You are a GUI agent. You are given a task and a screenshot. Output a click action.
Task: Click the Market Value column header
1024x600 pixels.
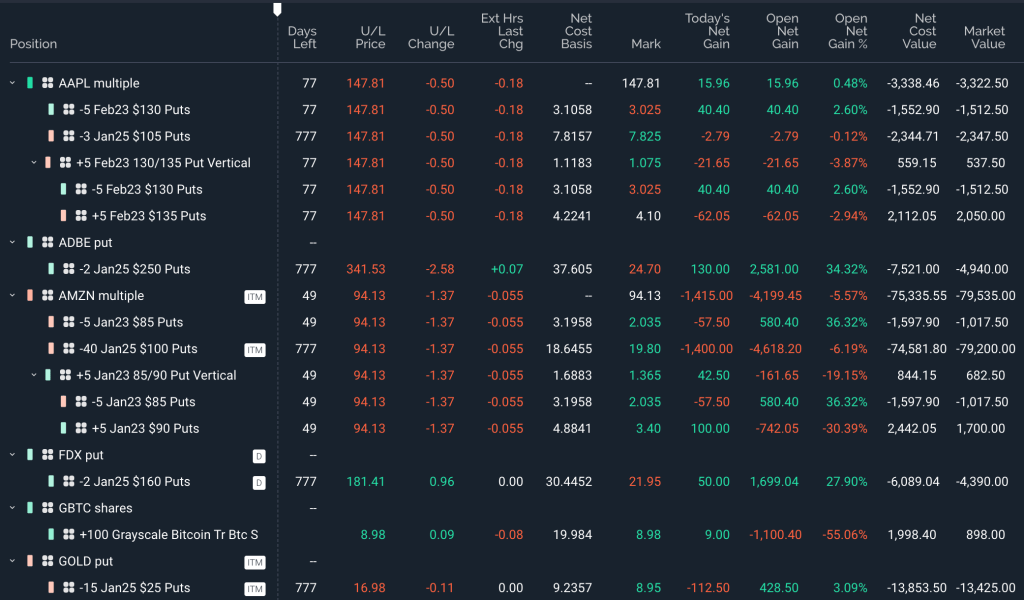click(984, 37)
